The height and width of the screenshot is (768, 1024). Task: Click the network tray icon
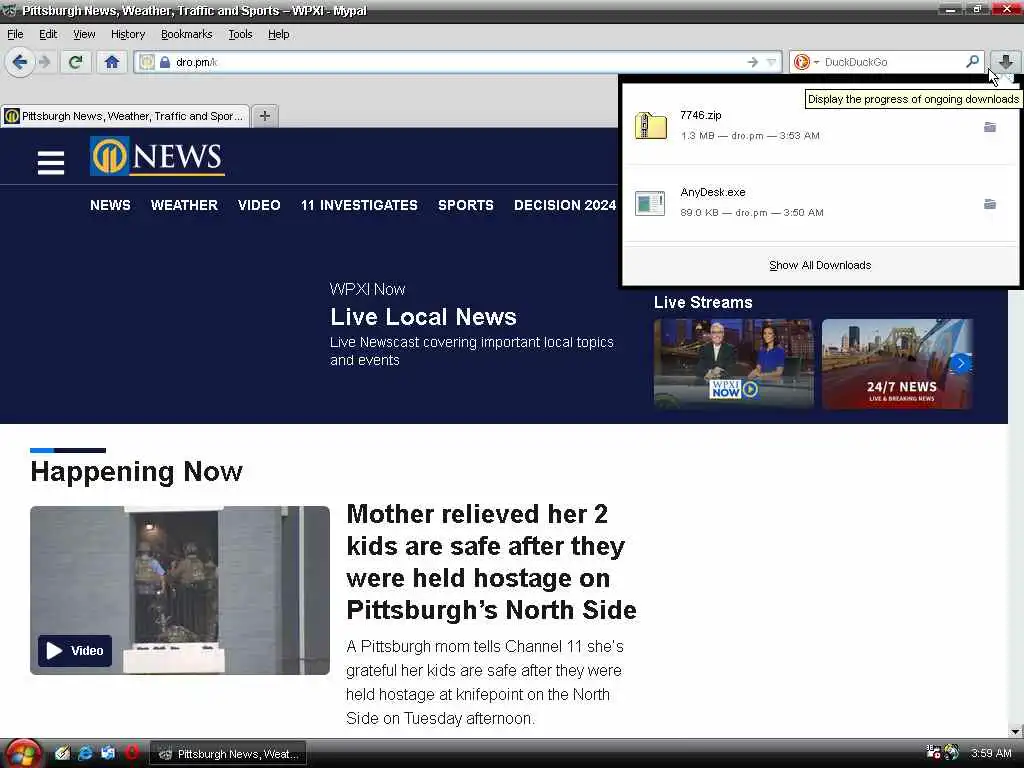pyautogui.click(x=933, y=752)
